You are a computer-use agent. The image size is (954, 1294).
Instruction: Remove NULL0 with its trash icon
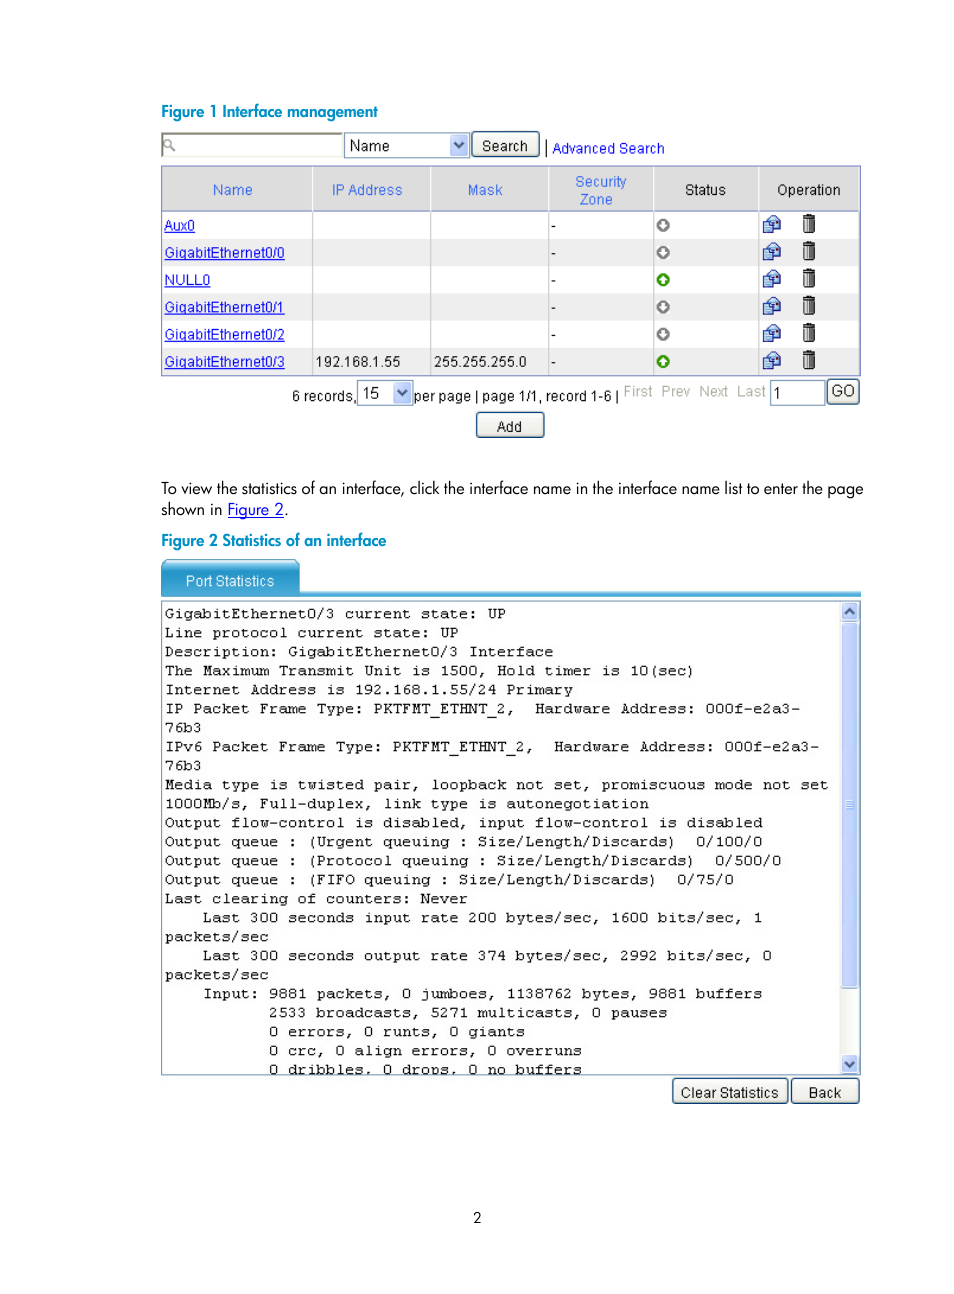809,278
